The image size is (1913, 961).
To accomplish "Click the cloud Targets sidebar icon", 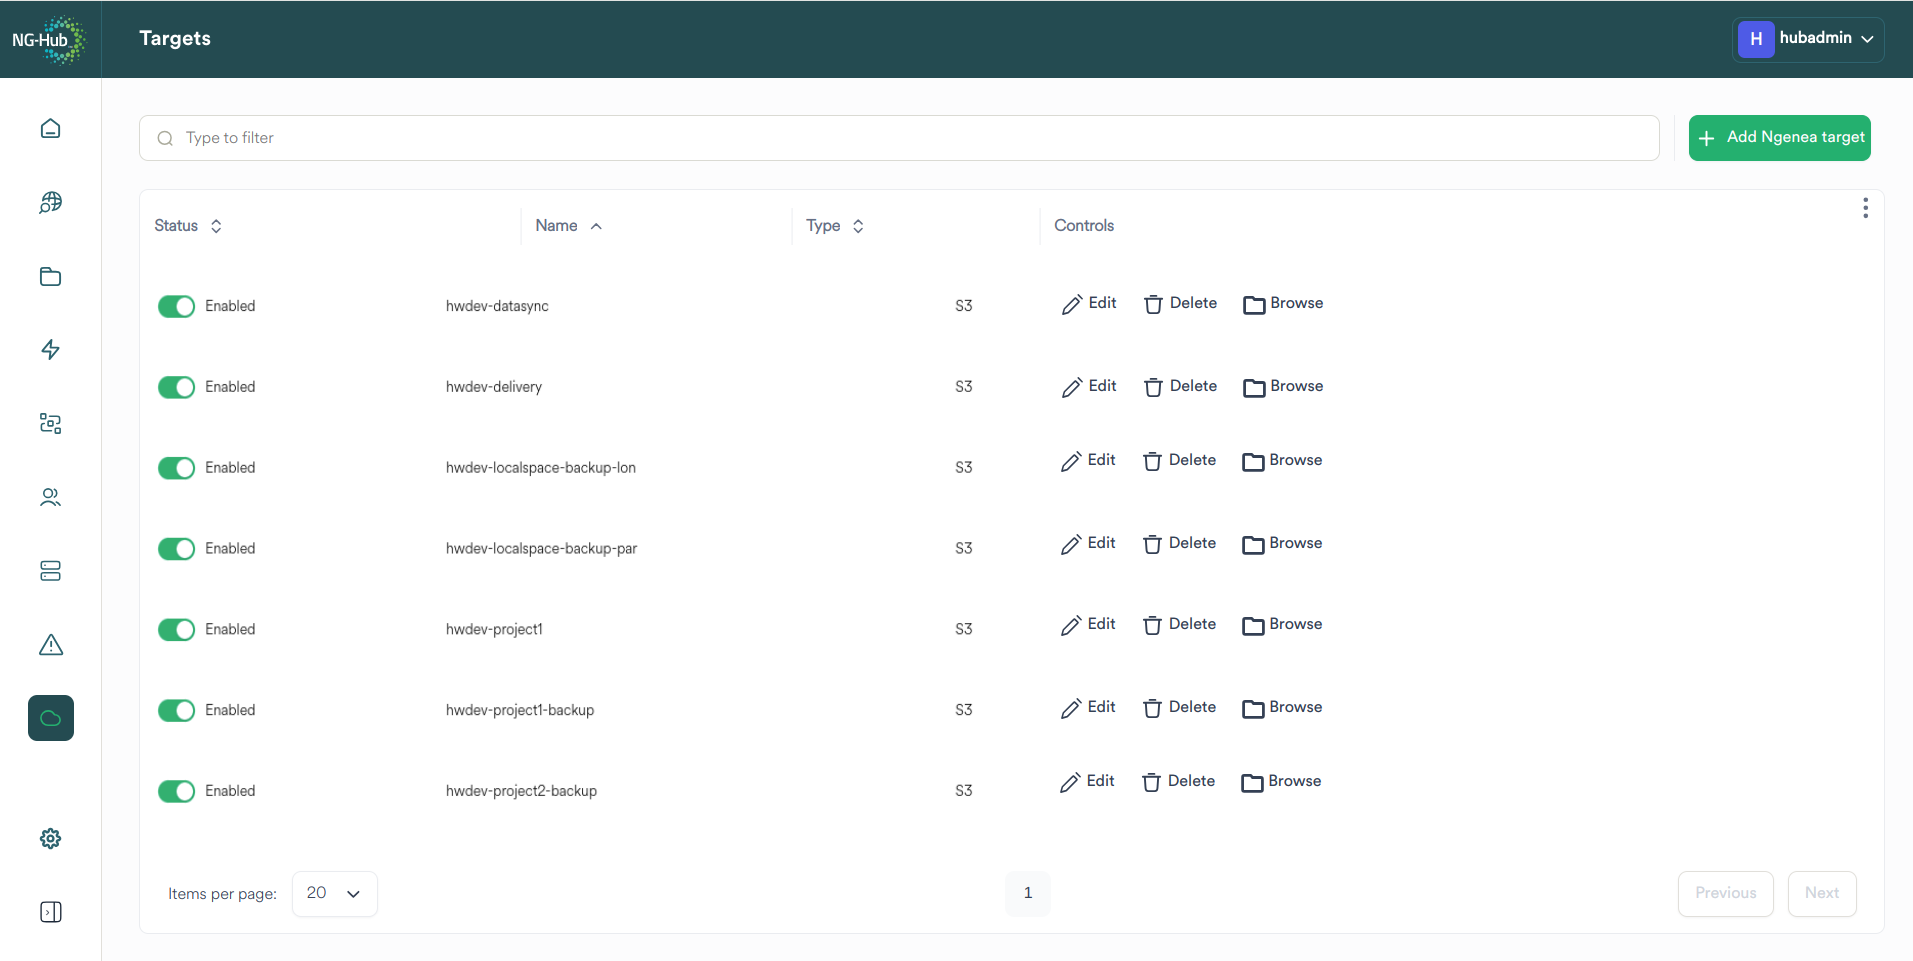I will (50, 717).
